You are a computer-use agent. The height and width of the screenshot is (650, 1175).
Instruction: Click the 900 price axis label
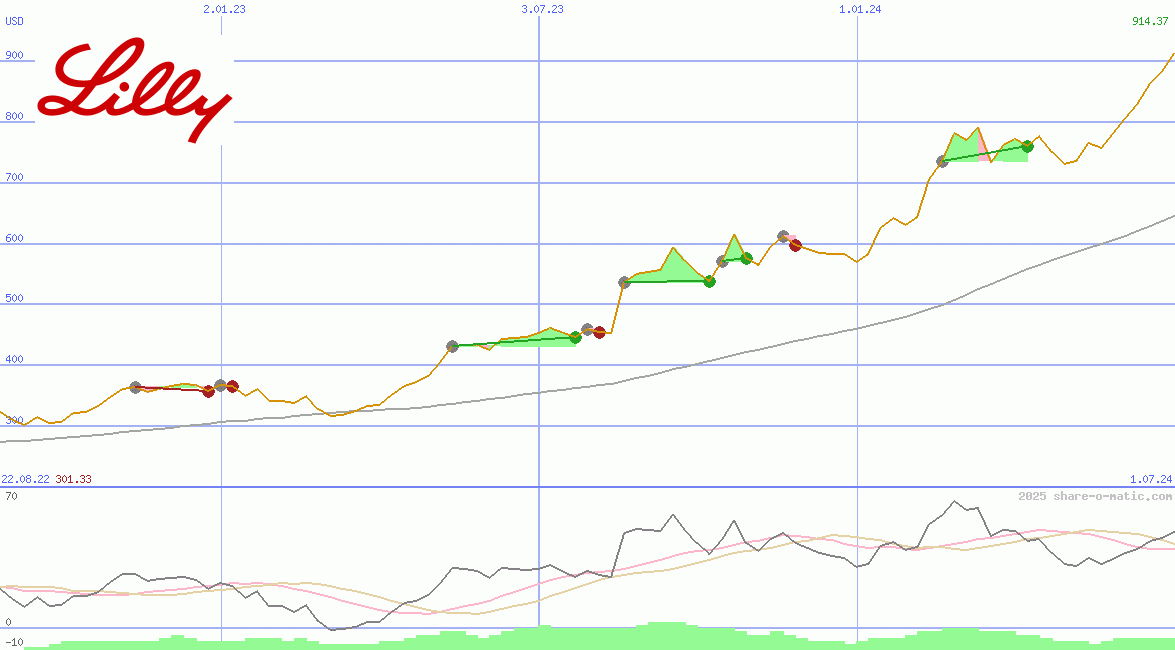14,55
